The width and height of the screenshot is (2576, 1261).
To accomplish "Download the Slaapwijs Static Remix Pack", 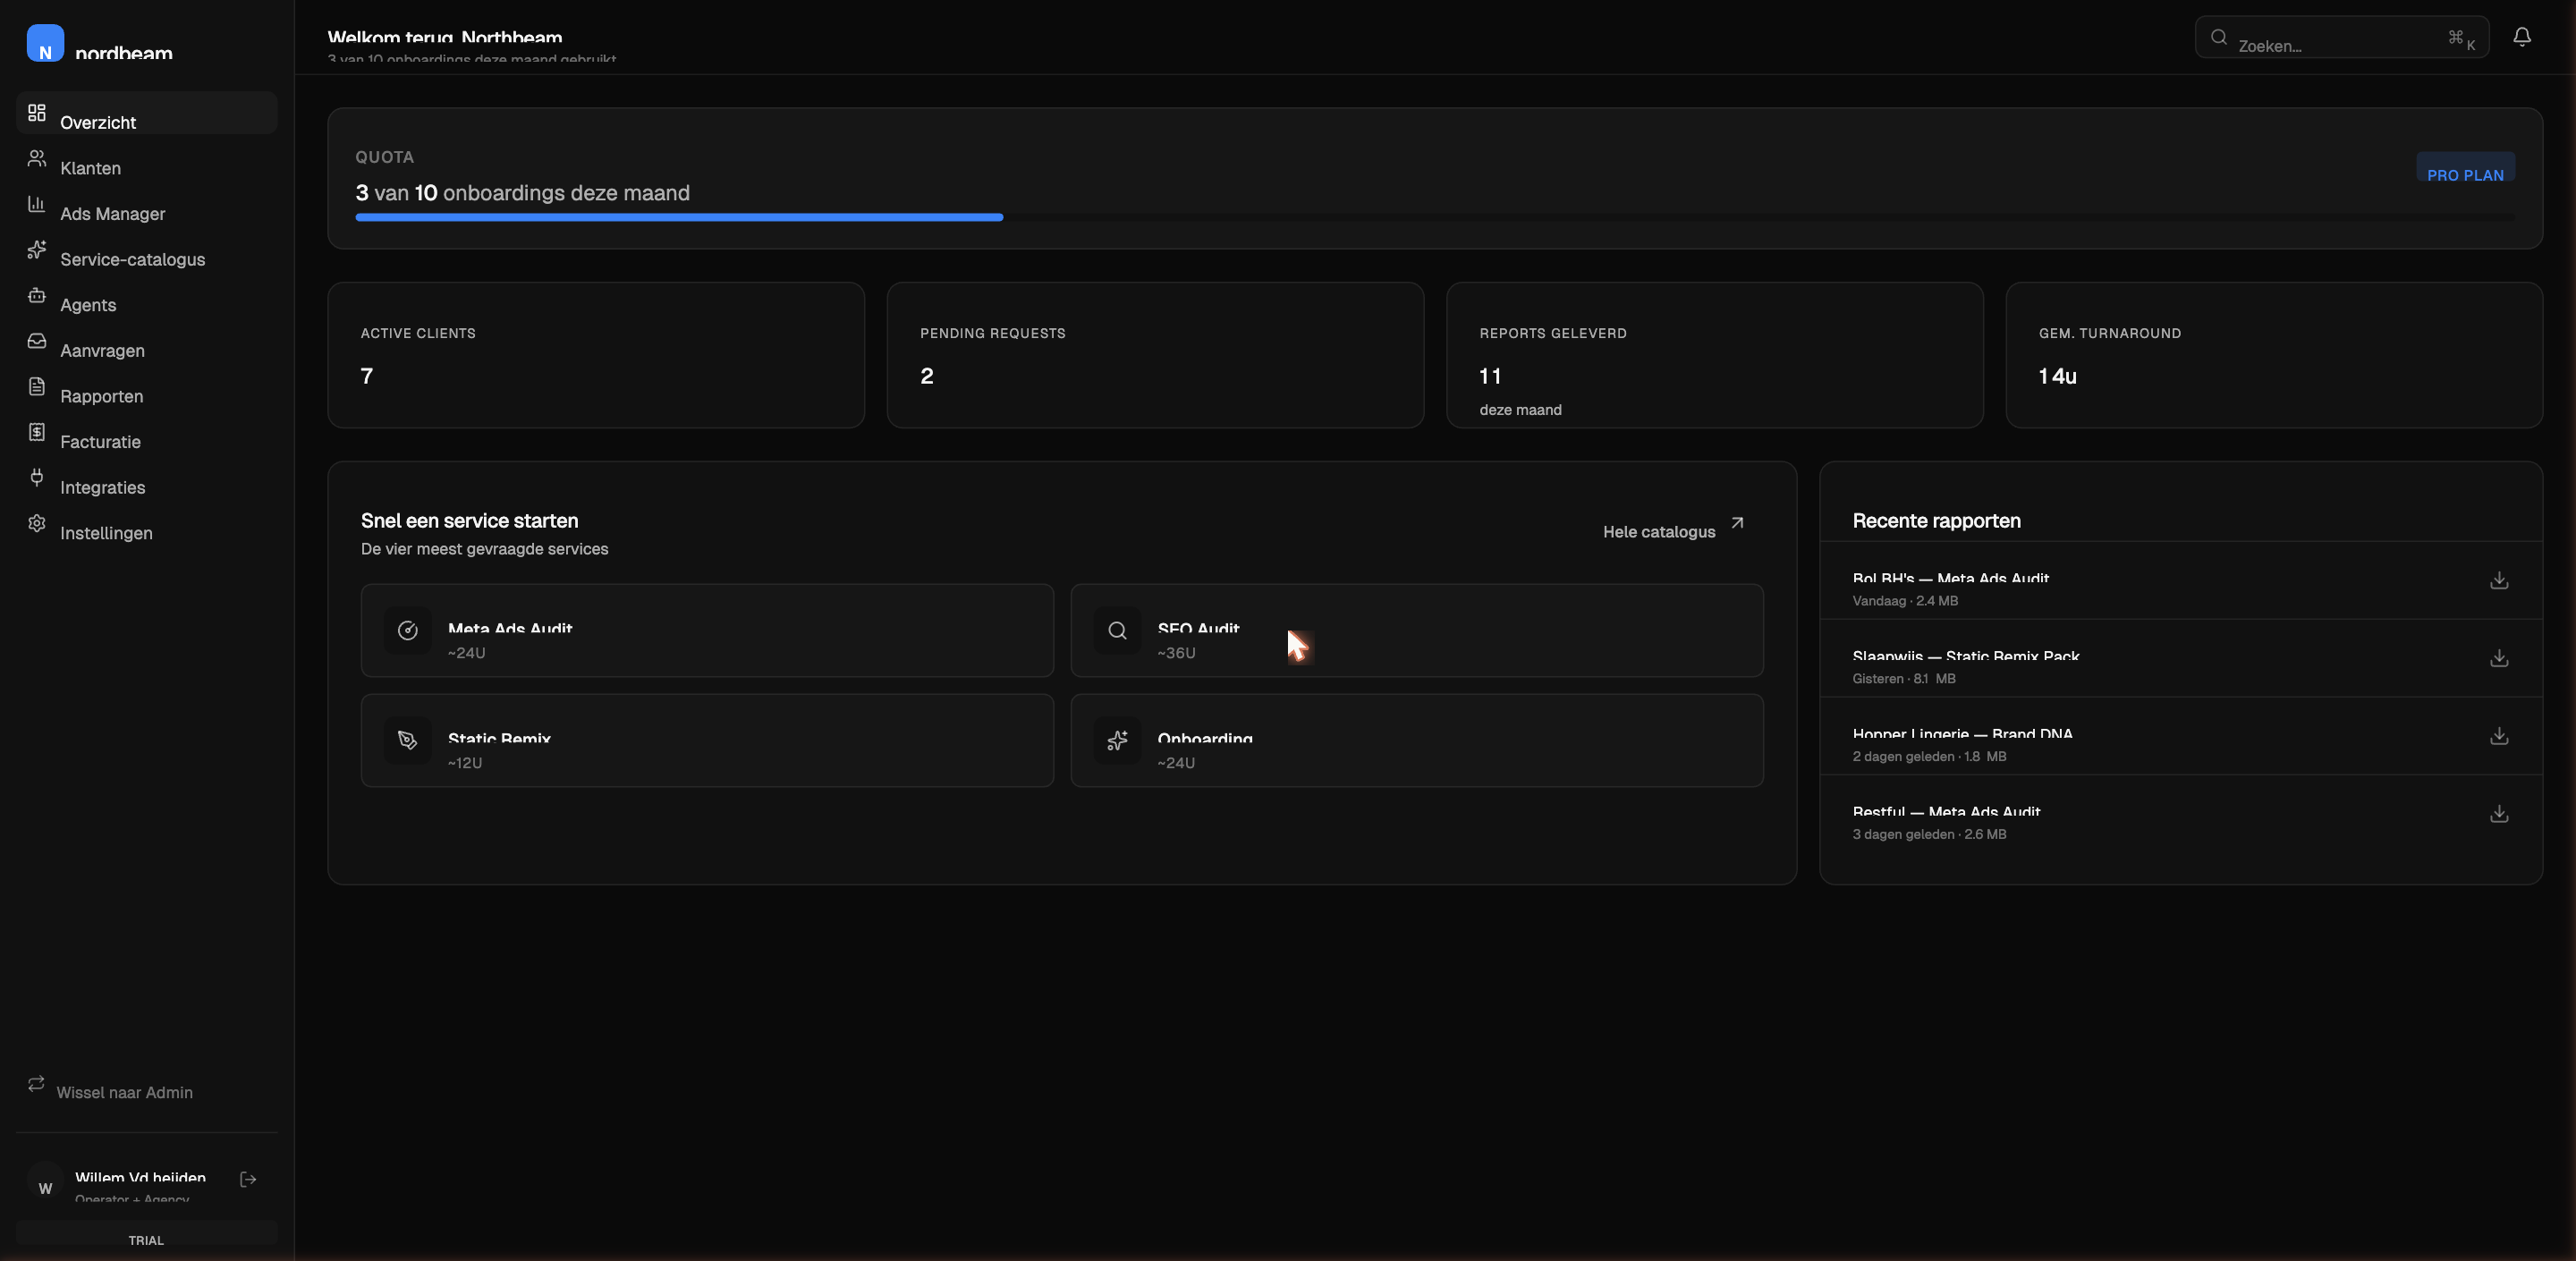I will 2499,658.
